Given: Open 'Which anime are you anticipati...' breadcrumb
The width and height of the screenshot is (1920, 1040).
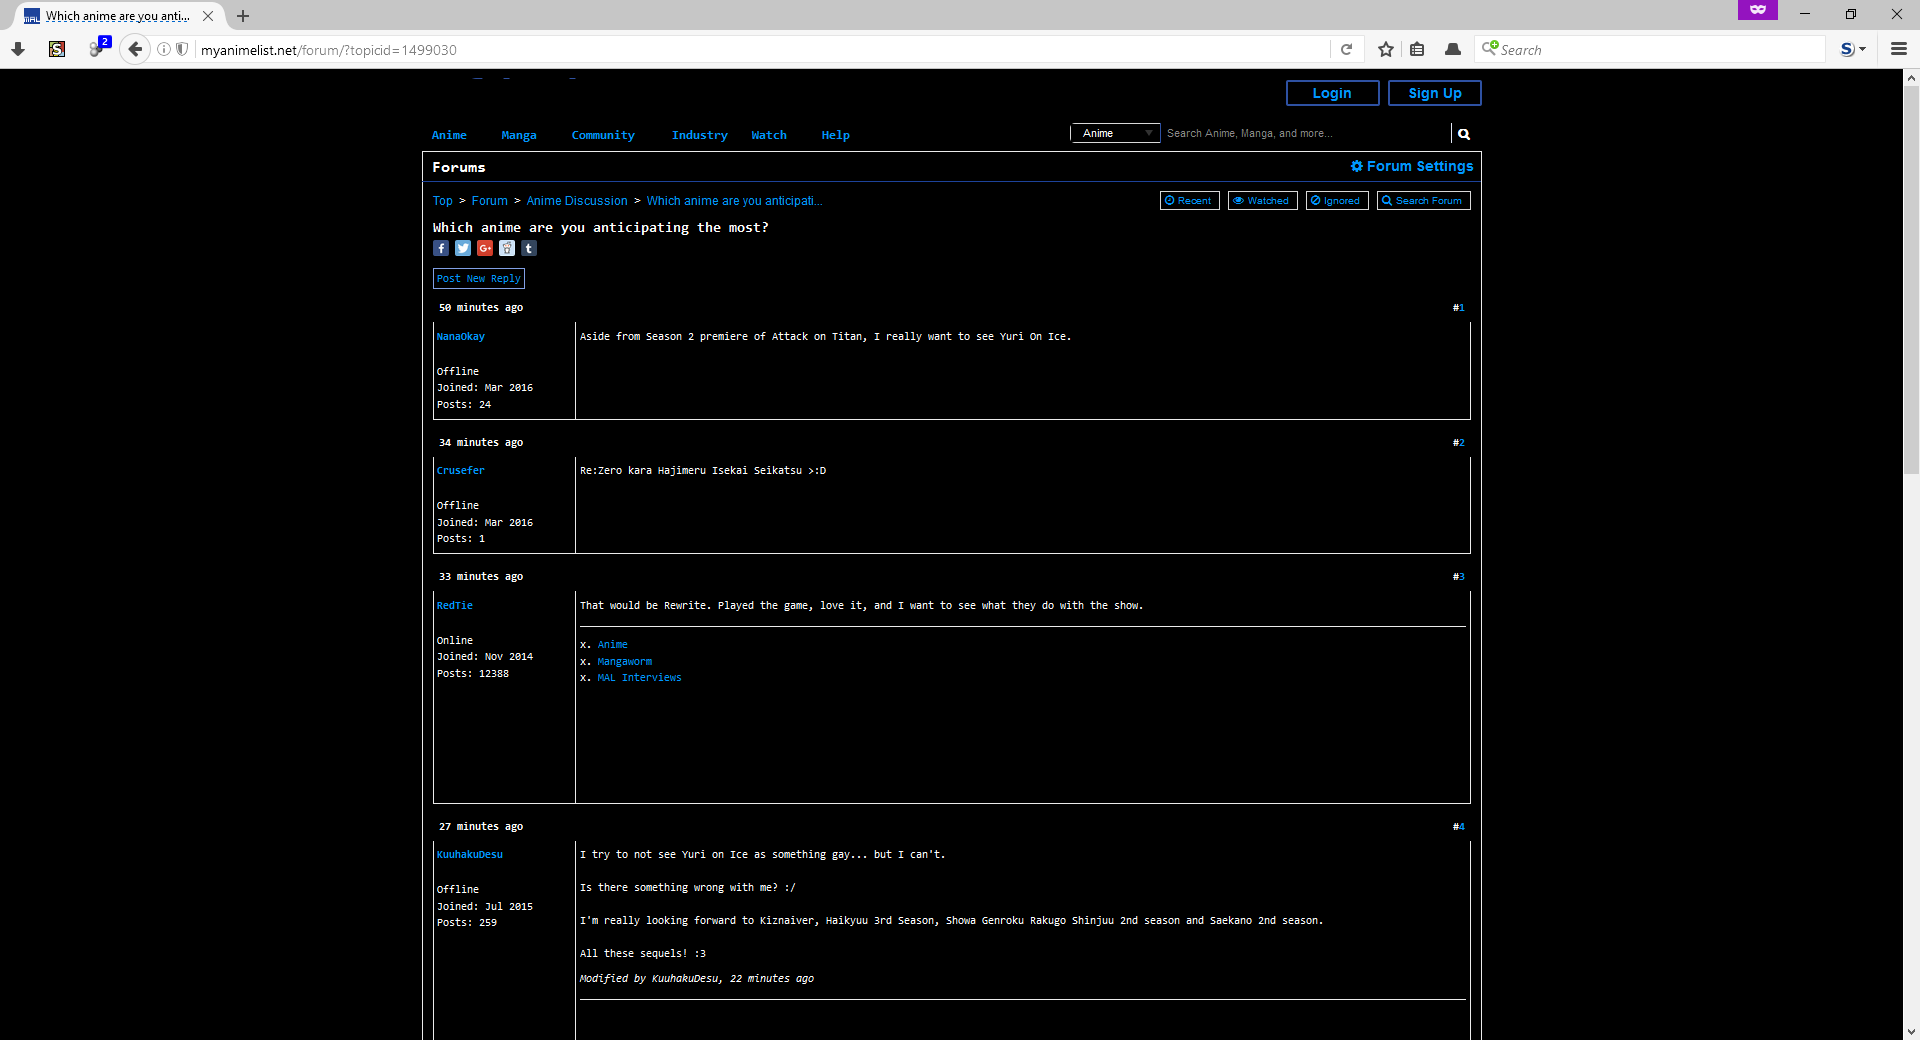Looking at the screenshot, I should coord(734,201).
